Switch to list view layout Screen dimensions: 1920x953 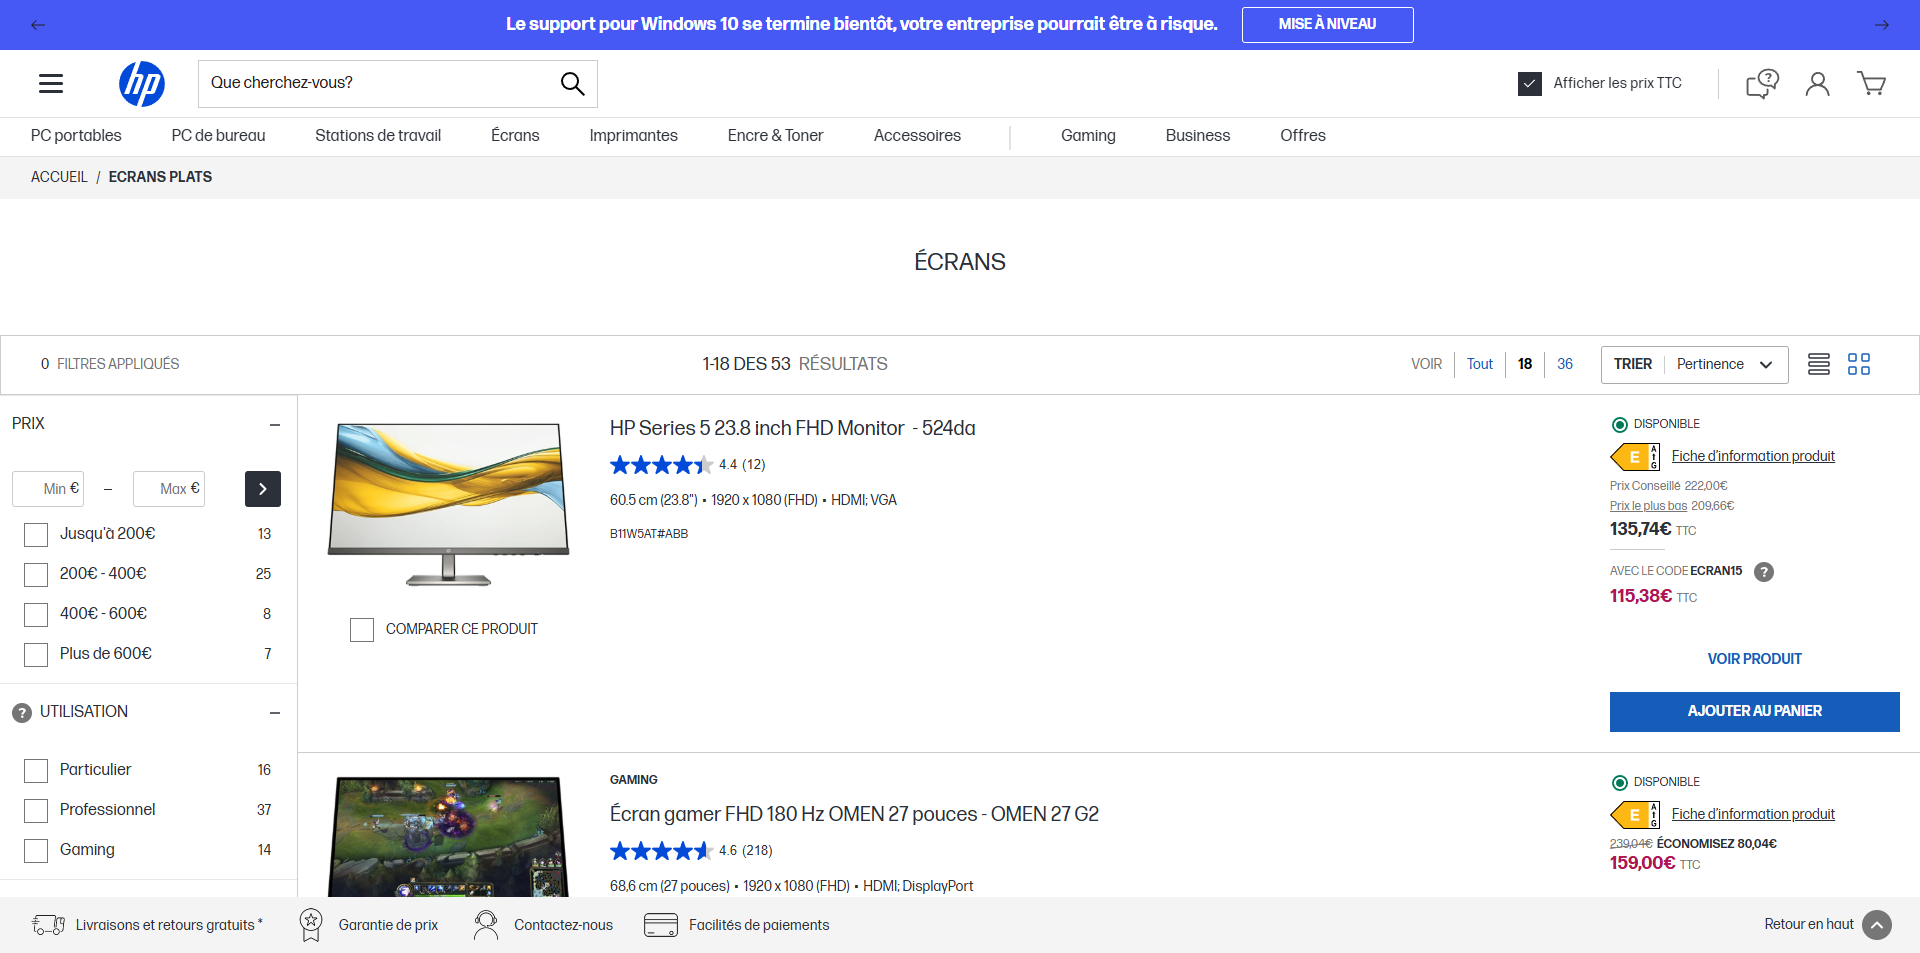pyautogui.click(x=1819, y=364)
